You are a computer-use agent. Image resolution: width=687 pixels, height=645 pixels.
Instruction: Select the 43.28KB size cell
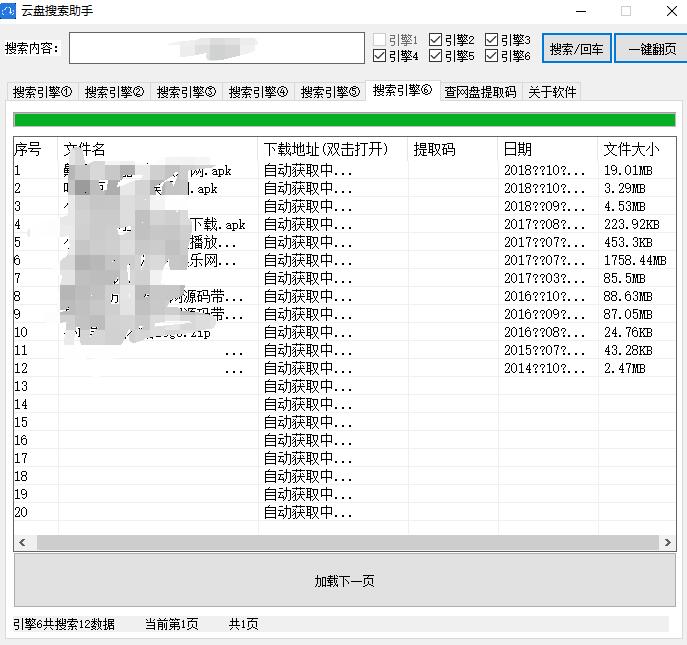[628, 350]
